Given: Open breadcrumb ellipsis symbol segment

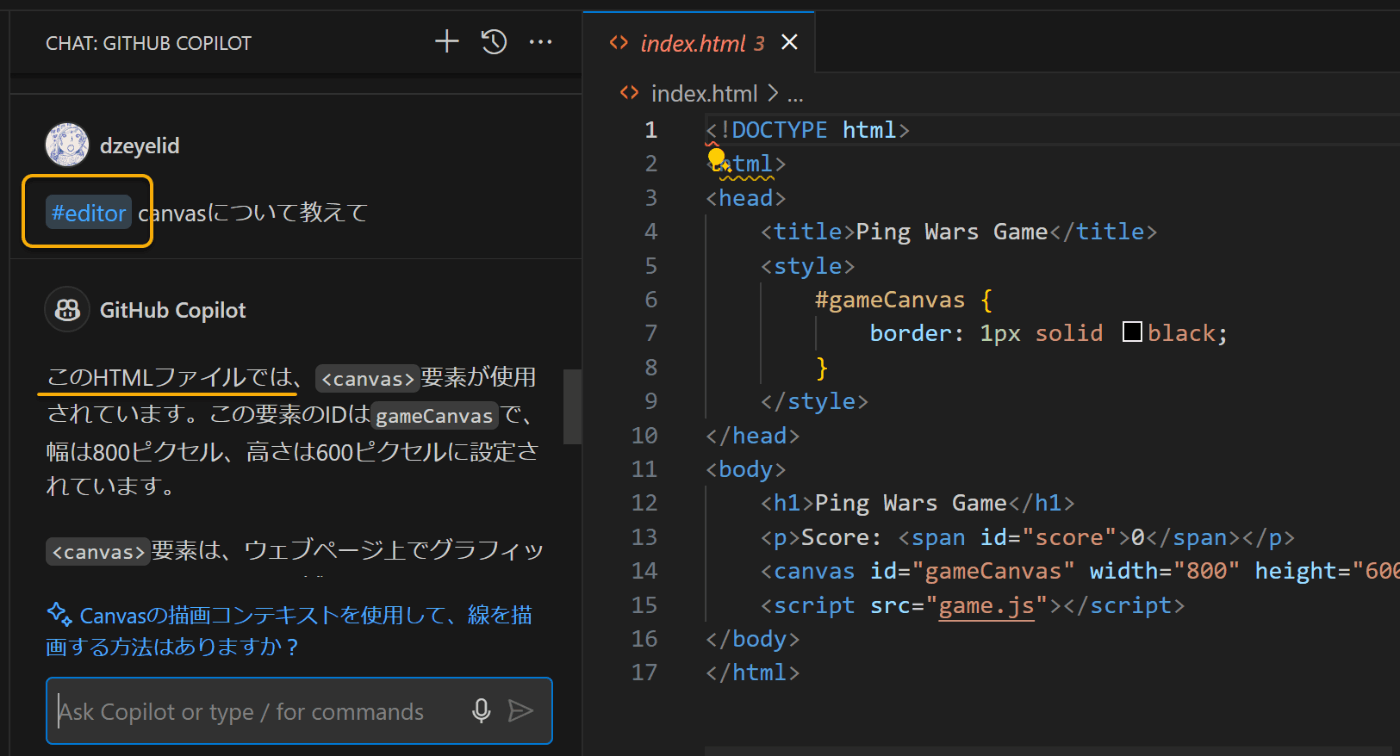Looking at the screenshot, I should [795, 96].
